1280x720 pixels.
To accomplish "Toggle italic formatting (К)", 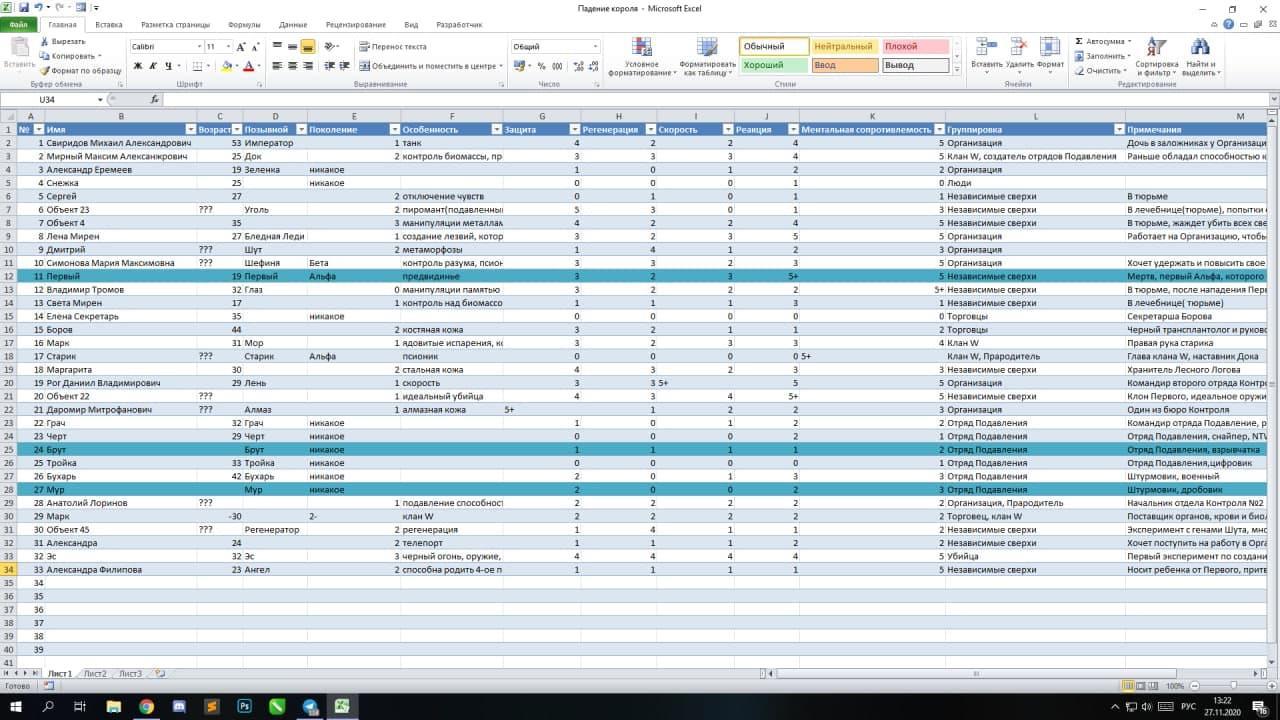I will (153, 66).
